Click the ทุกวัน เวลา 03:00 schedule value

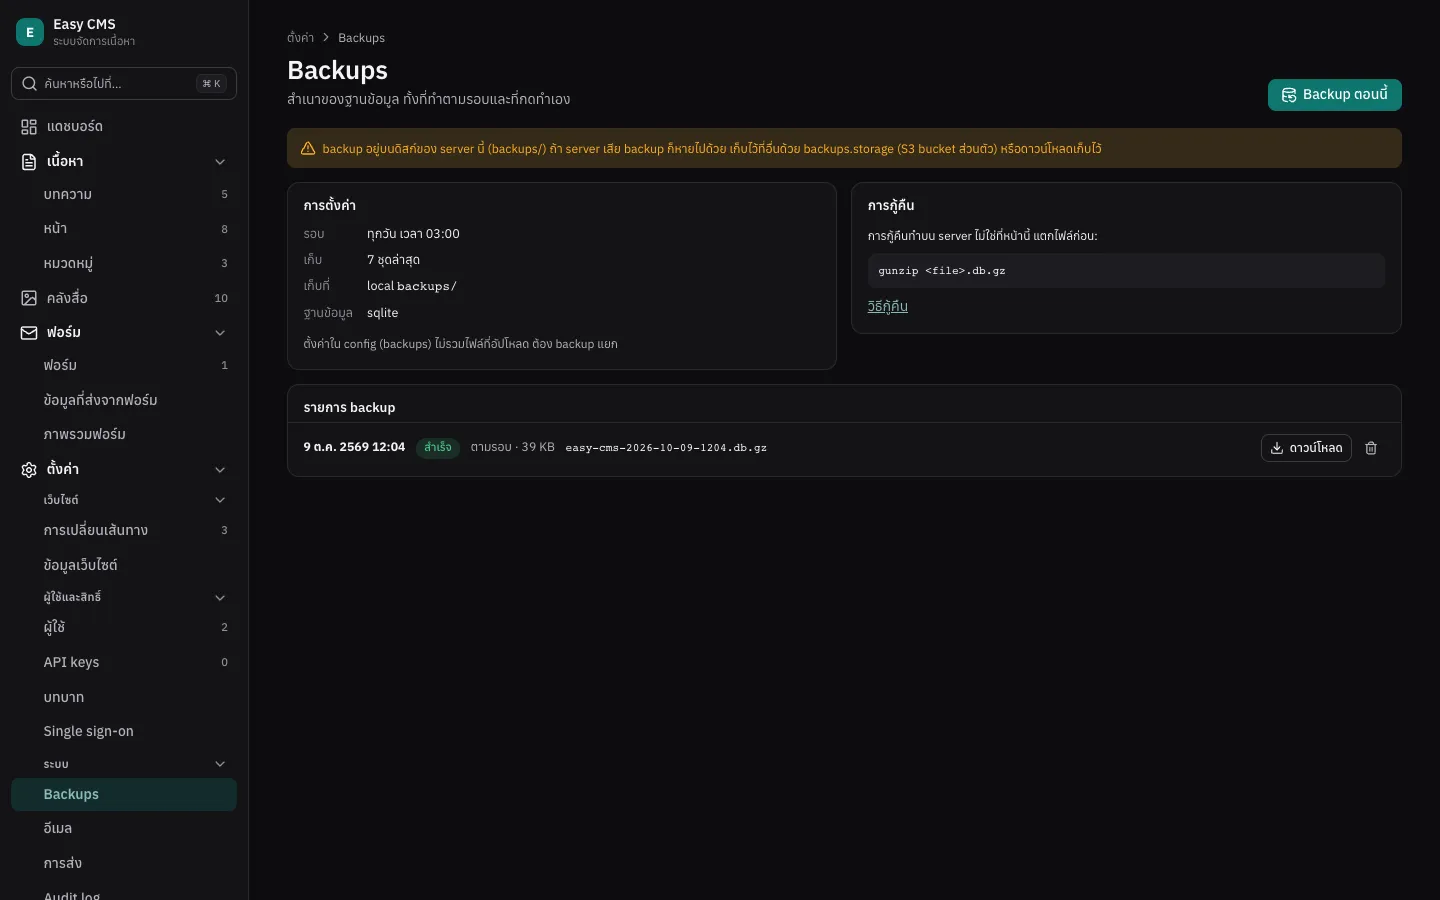(413, 234)
